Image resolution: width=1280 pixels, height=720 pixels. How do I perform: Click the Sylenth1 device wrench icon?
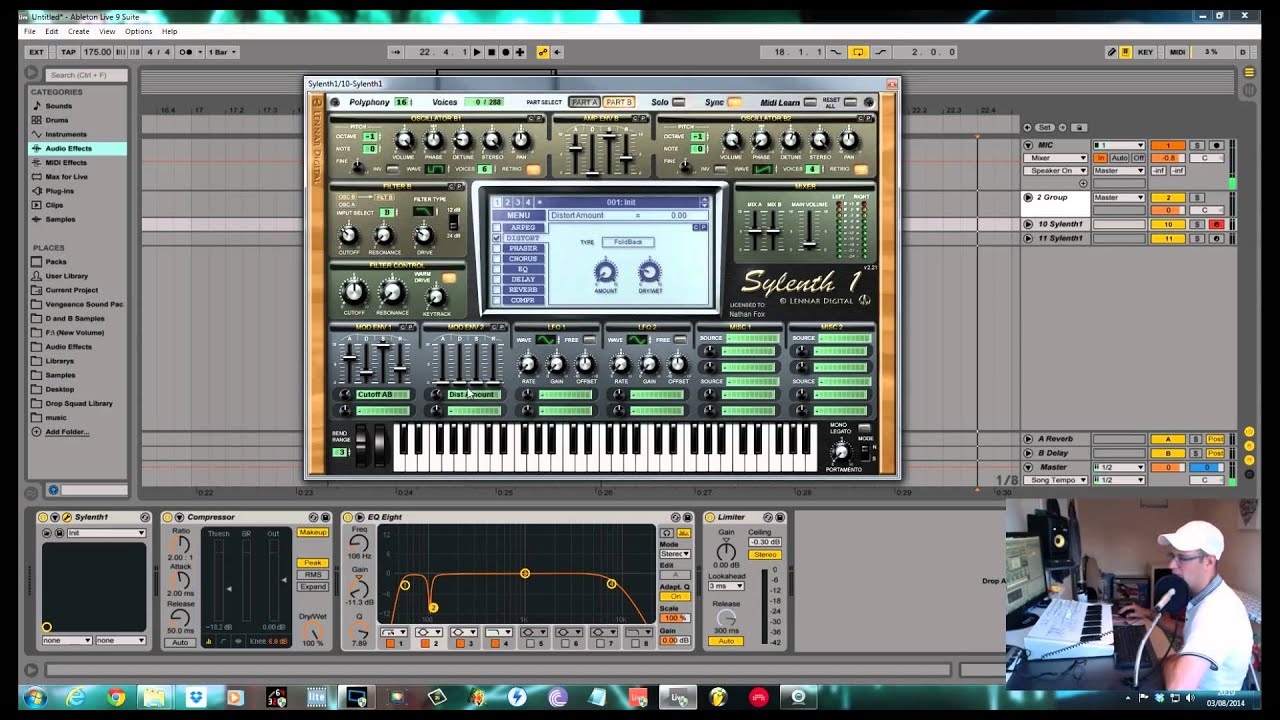pyautogui.click(x=67, y=517)
